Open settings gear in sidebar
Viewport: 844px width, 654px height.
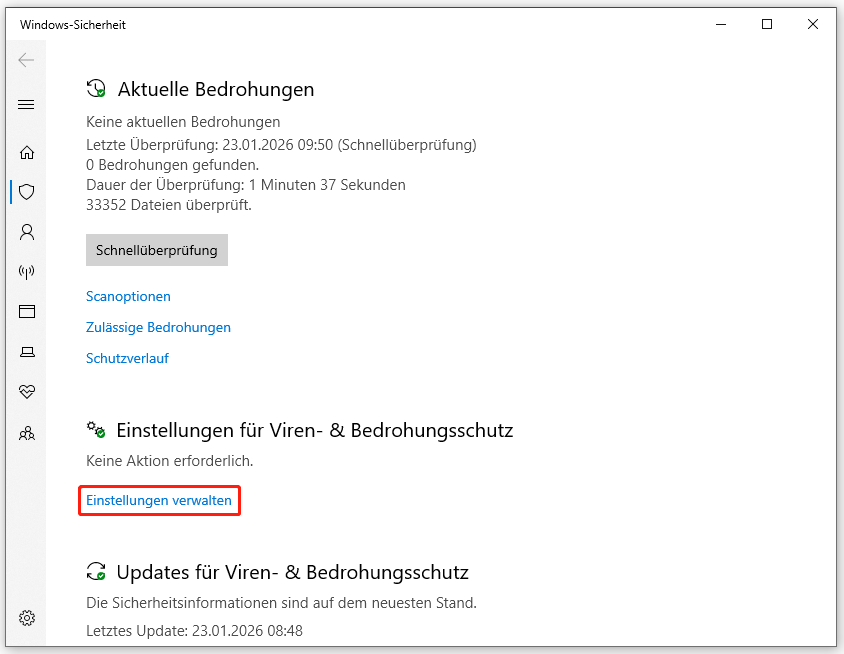[x=27, y=618]
